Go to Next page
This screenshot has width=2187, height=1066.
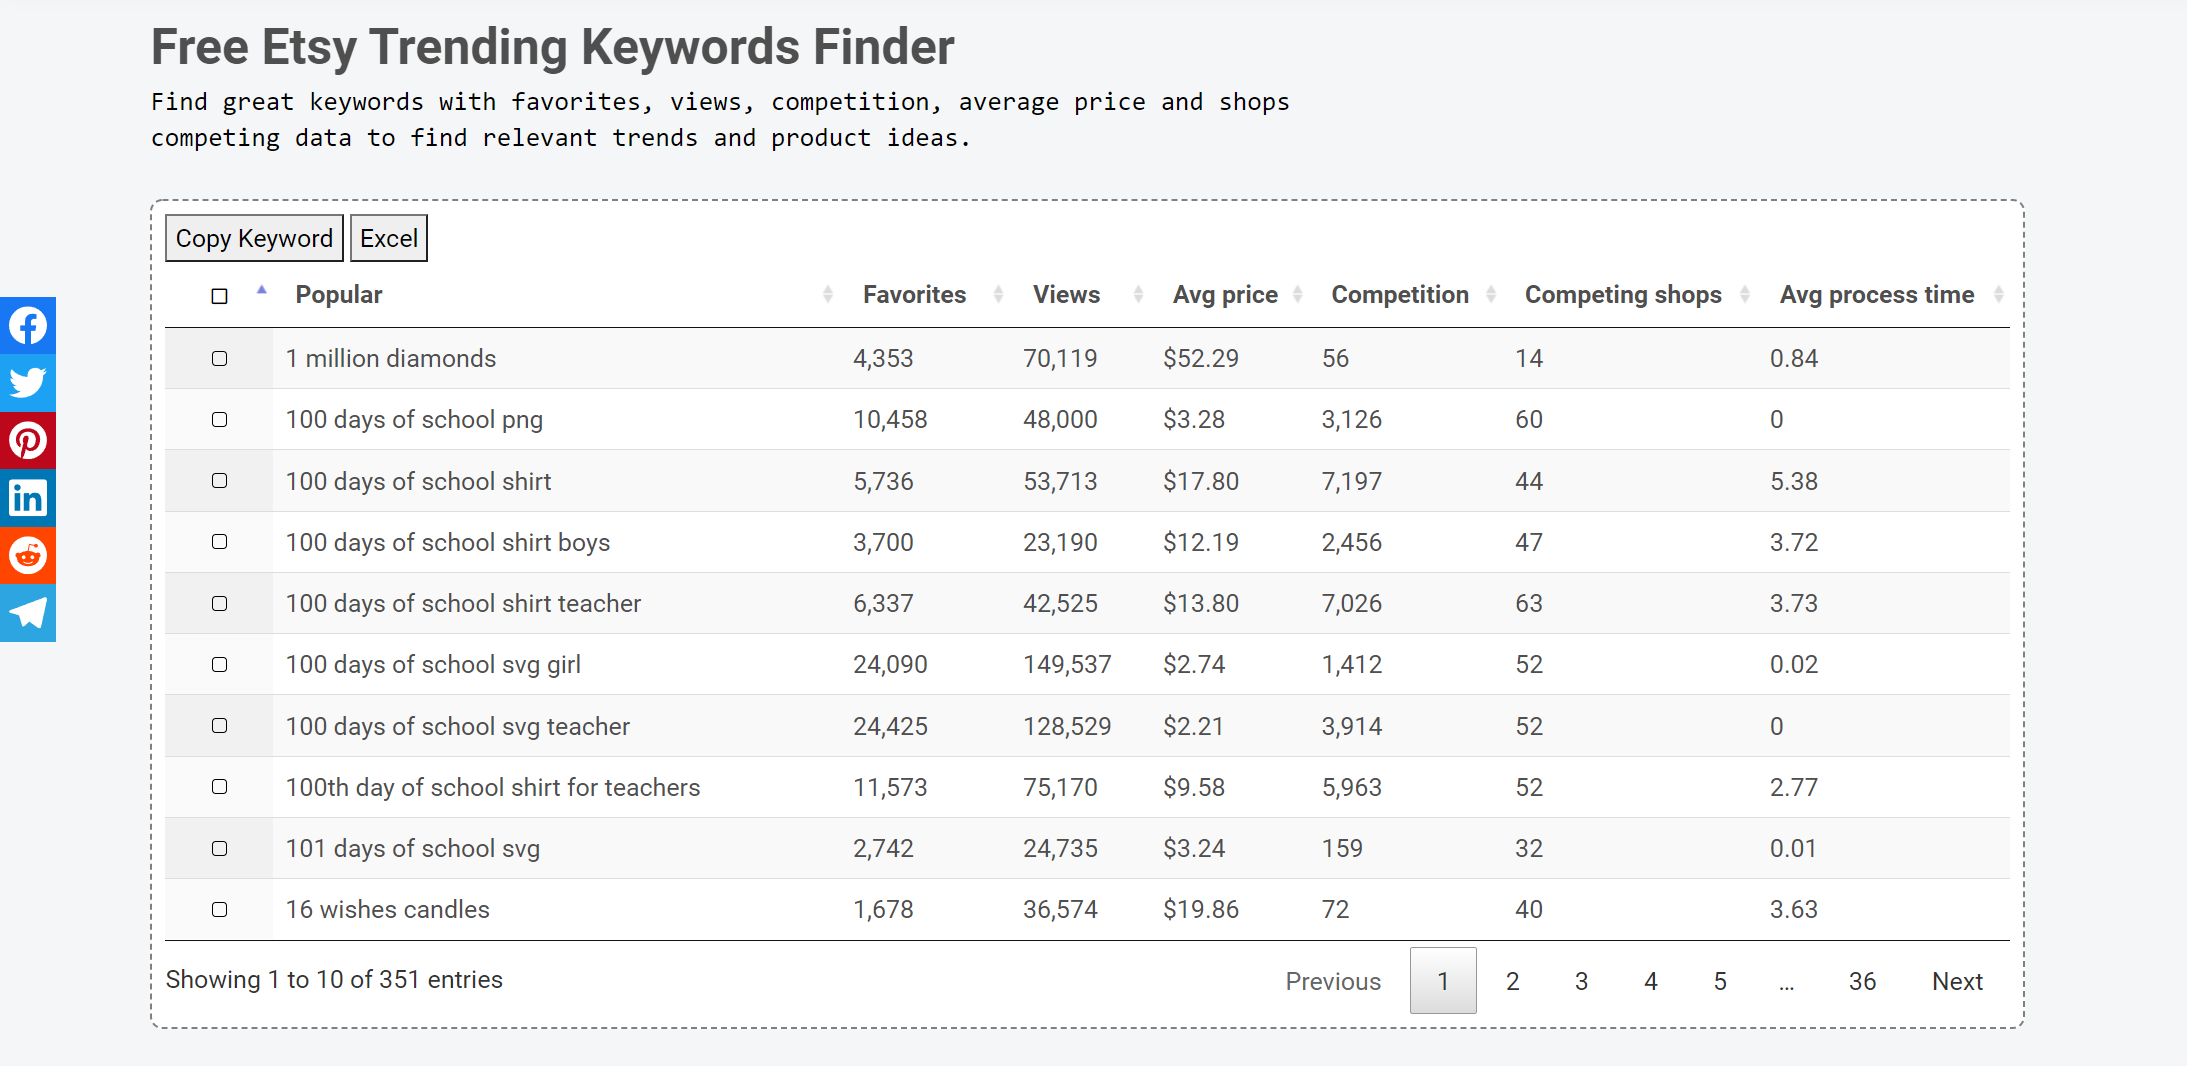[x=1957, y=981]
